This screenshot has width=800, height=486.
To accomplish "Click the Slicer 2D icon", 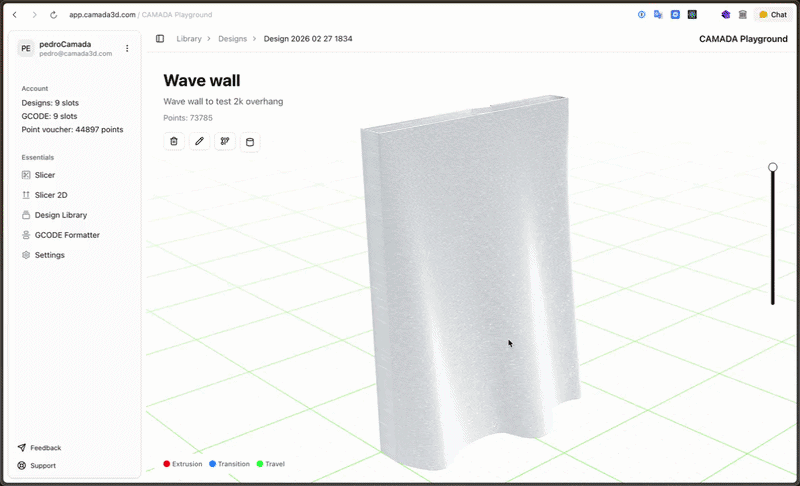I will (x=26, y=195).
